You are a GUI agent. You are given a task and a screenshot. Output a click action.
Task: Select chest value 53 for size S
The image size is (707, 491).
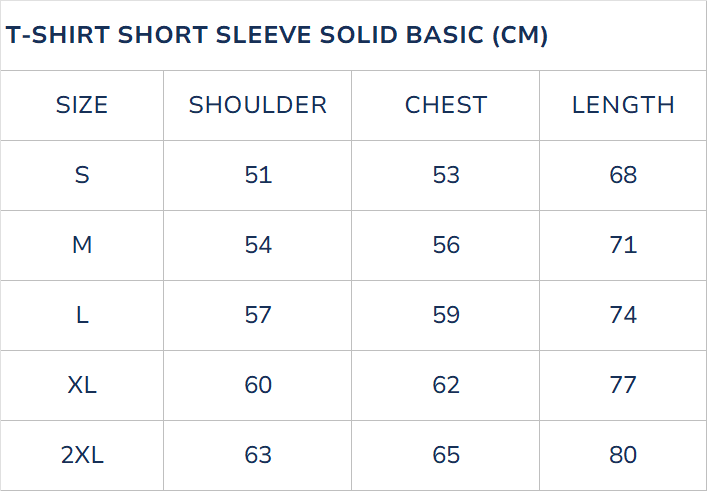(x=446, y=175)
